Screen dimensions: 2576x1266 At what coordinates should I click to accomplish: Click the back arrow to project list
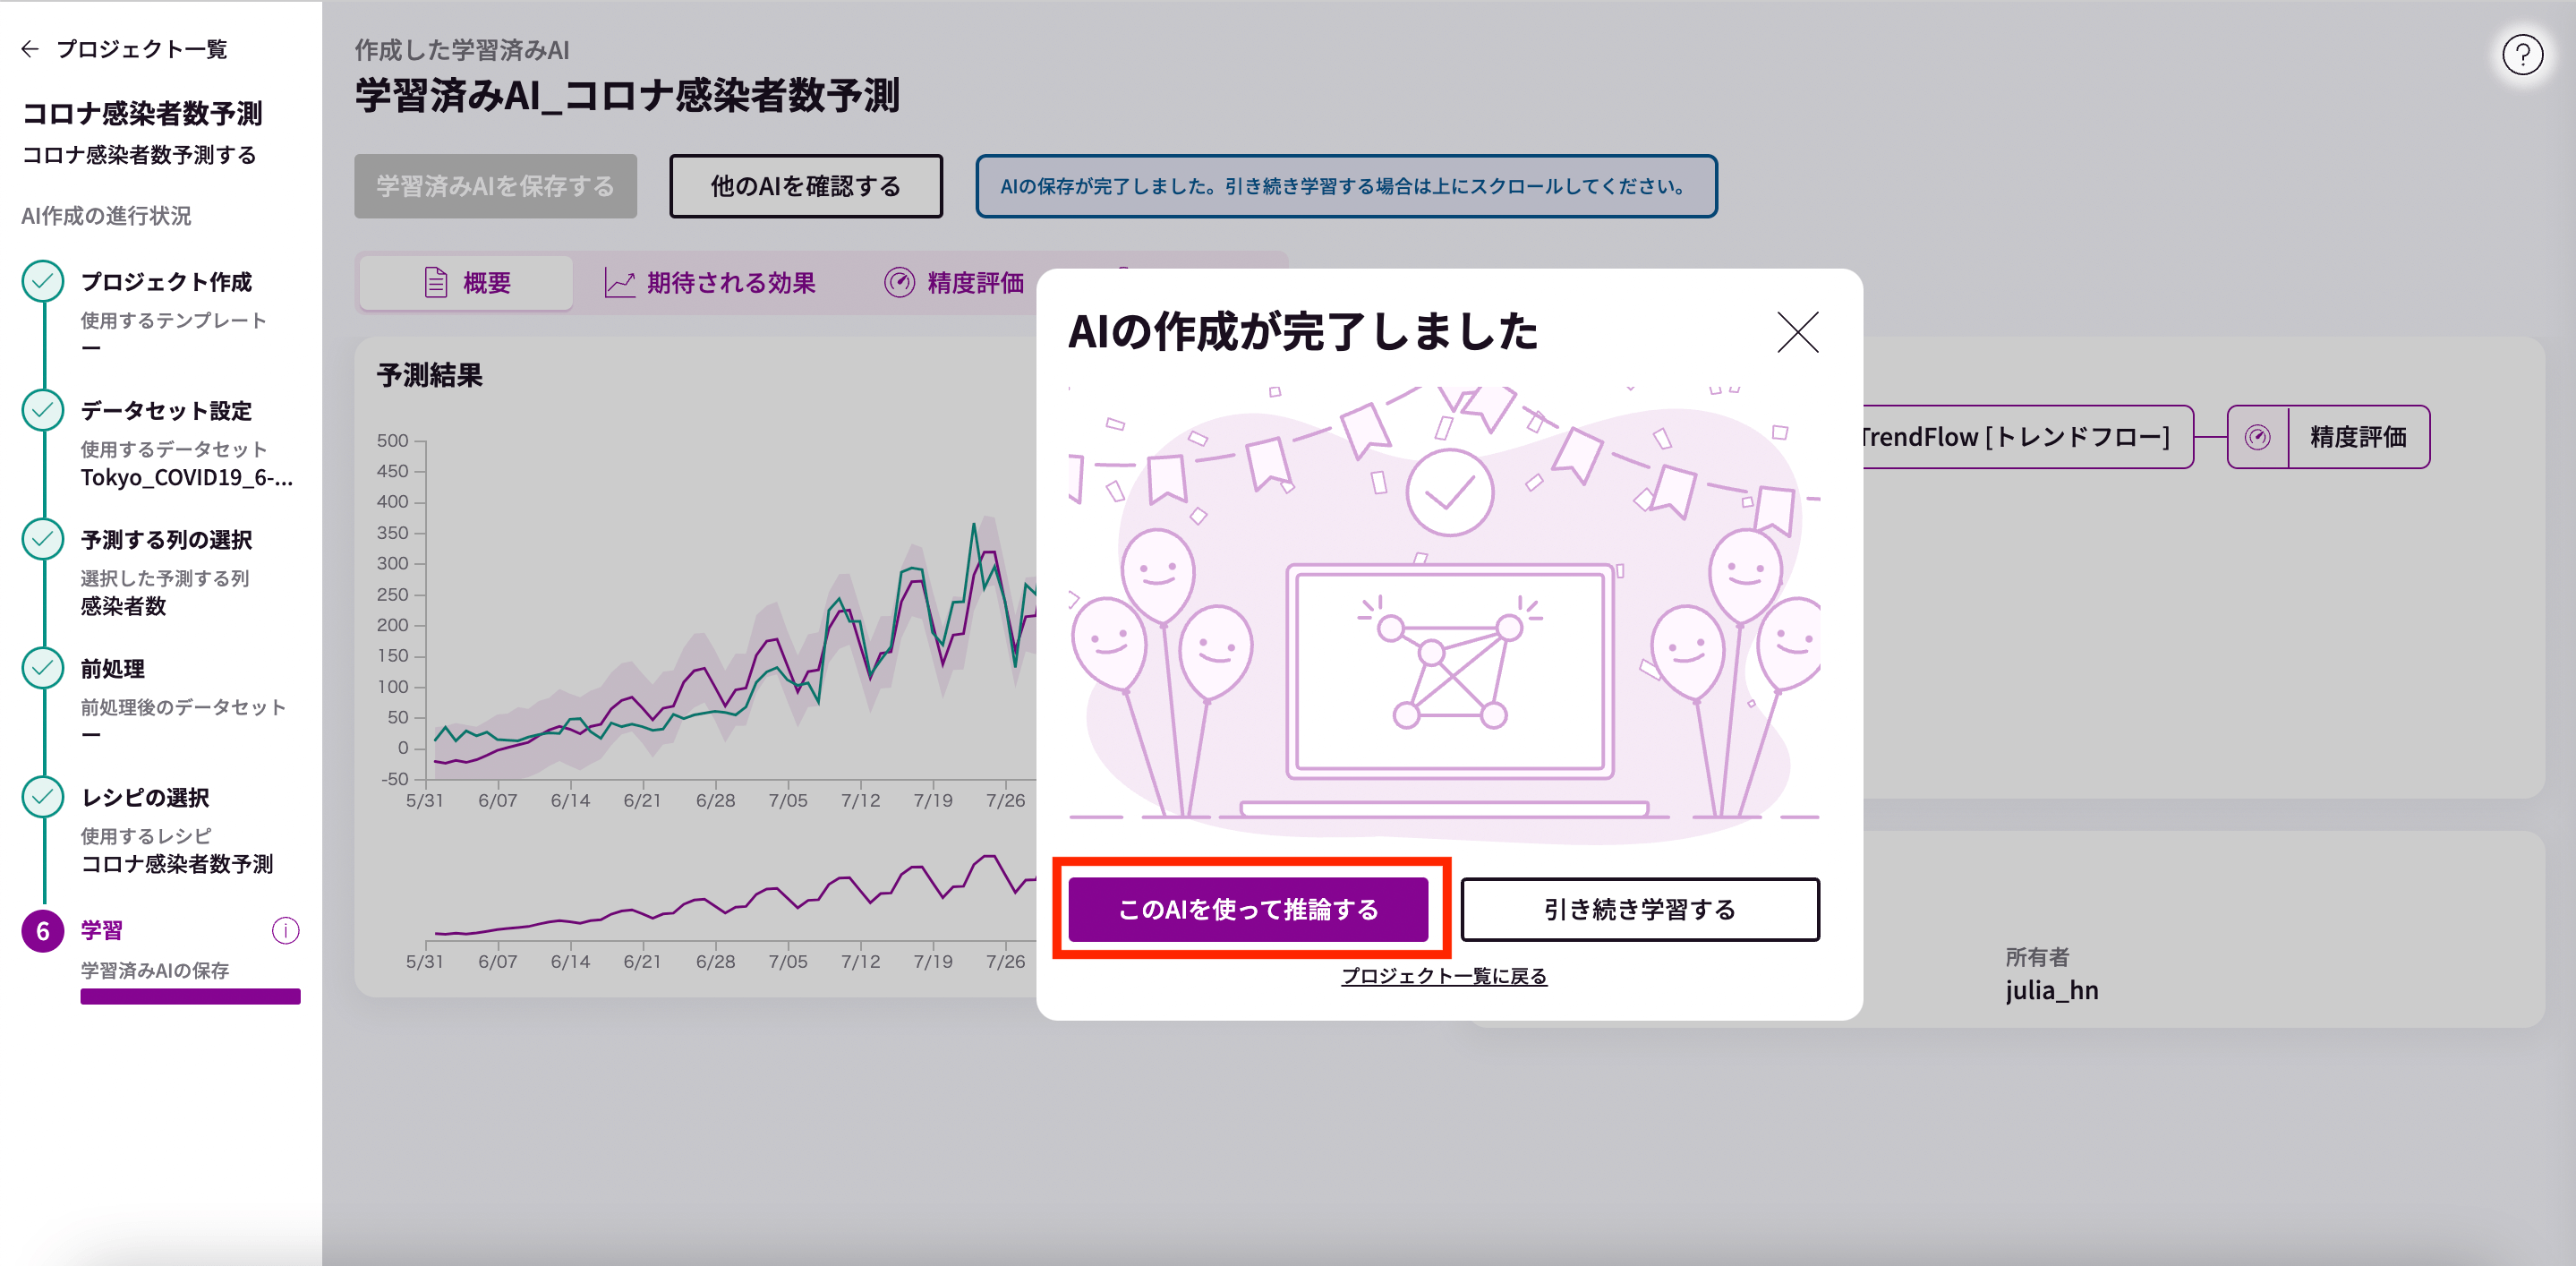30,49
